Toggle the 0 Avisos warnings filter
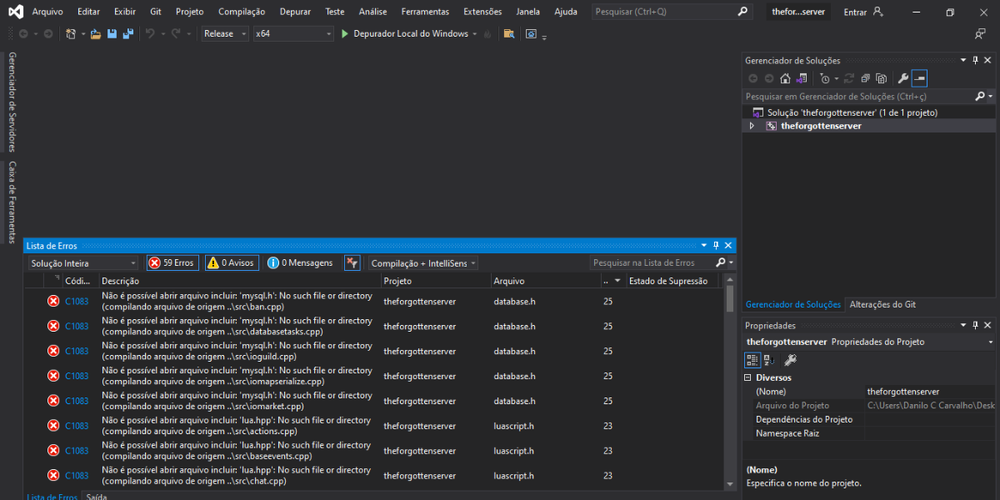This screenshot has height=500, width=1000. pyautogui.click(x=231, y=263)
